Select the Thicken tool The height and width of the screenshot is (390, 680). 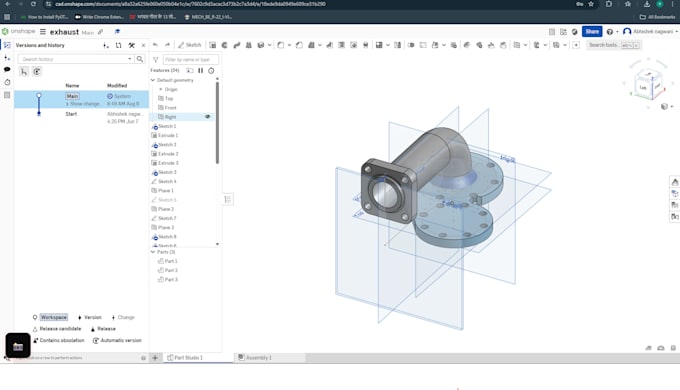click(x=261, y=45)
